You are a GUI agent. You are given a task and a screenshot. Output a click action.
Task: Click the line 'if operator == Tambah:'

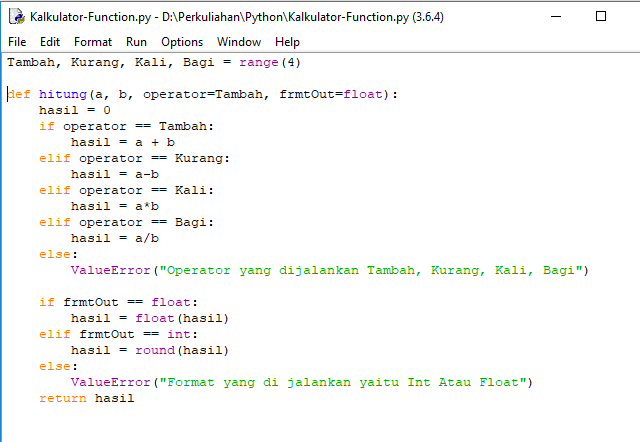click(x=127, y=126)
